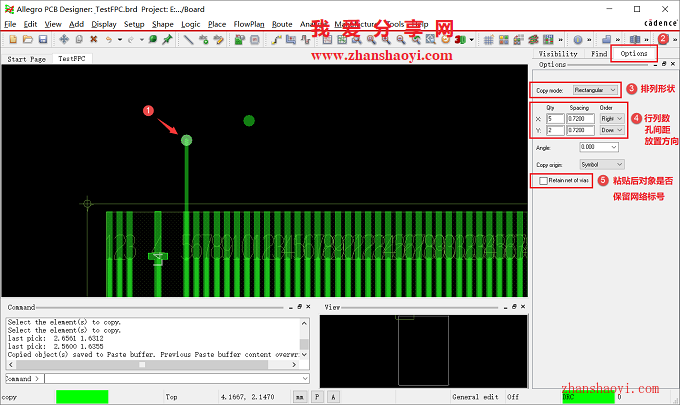Click the command log scroll-up arrow
680x405 pixels.
click(304, 323)
